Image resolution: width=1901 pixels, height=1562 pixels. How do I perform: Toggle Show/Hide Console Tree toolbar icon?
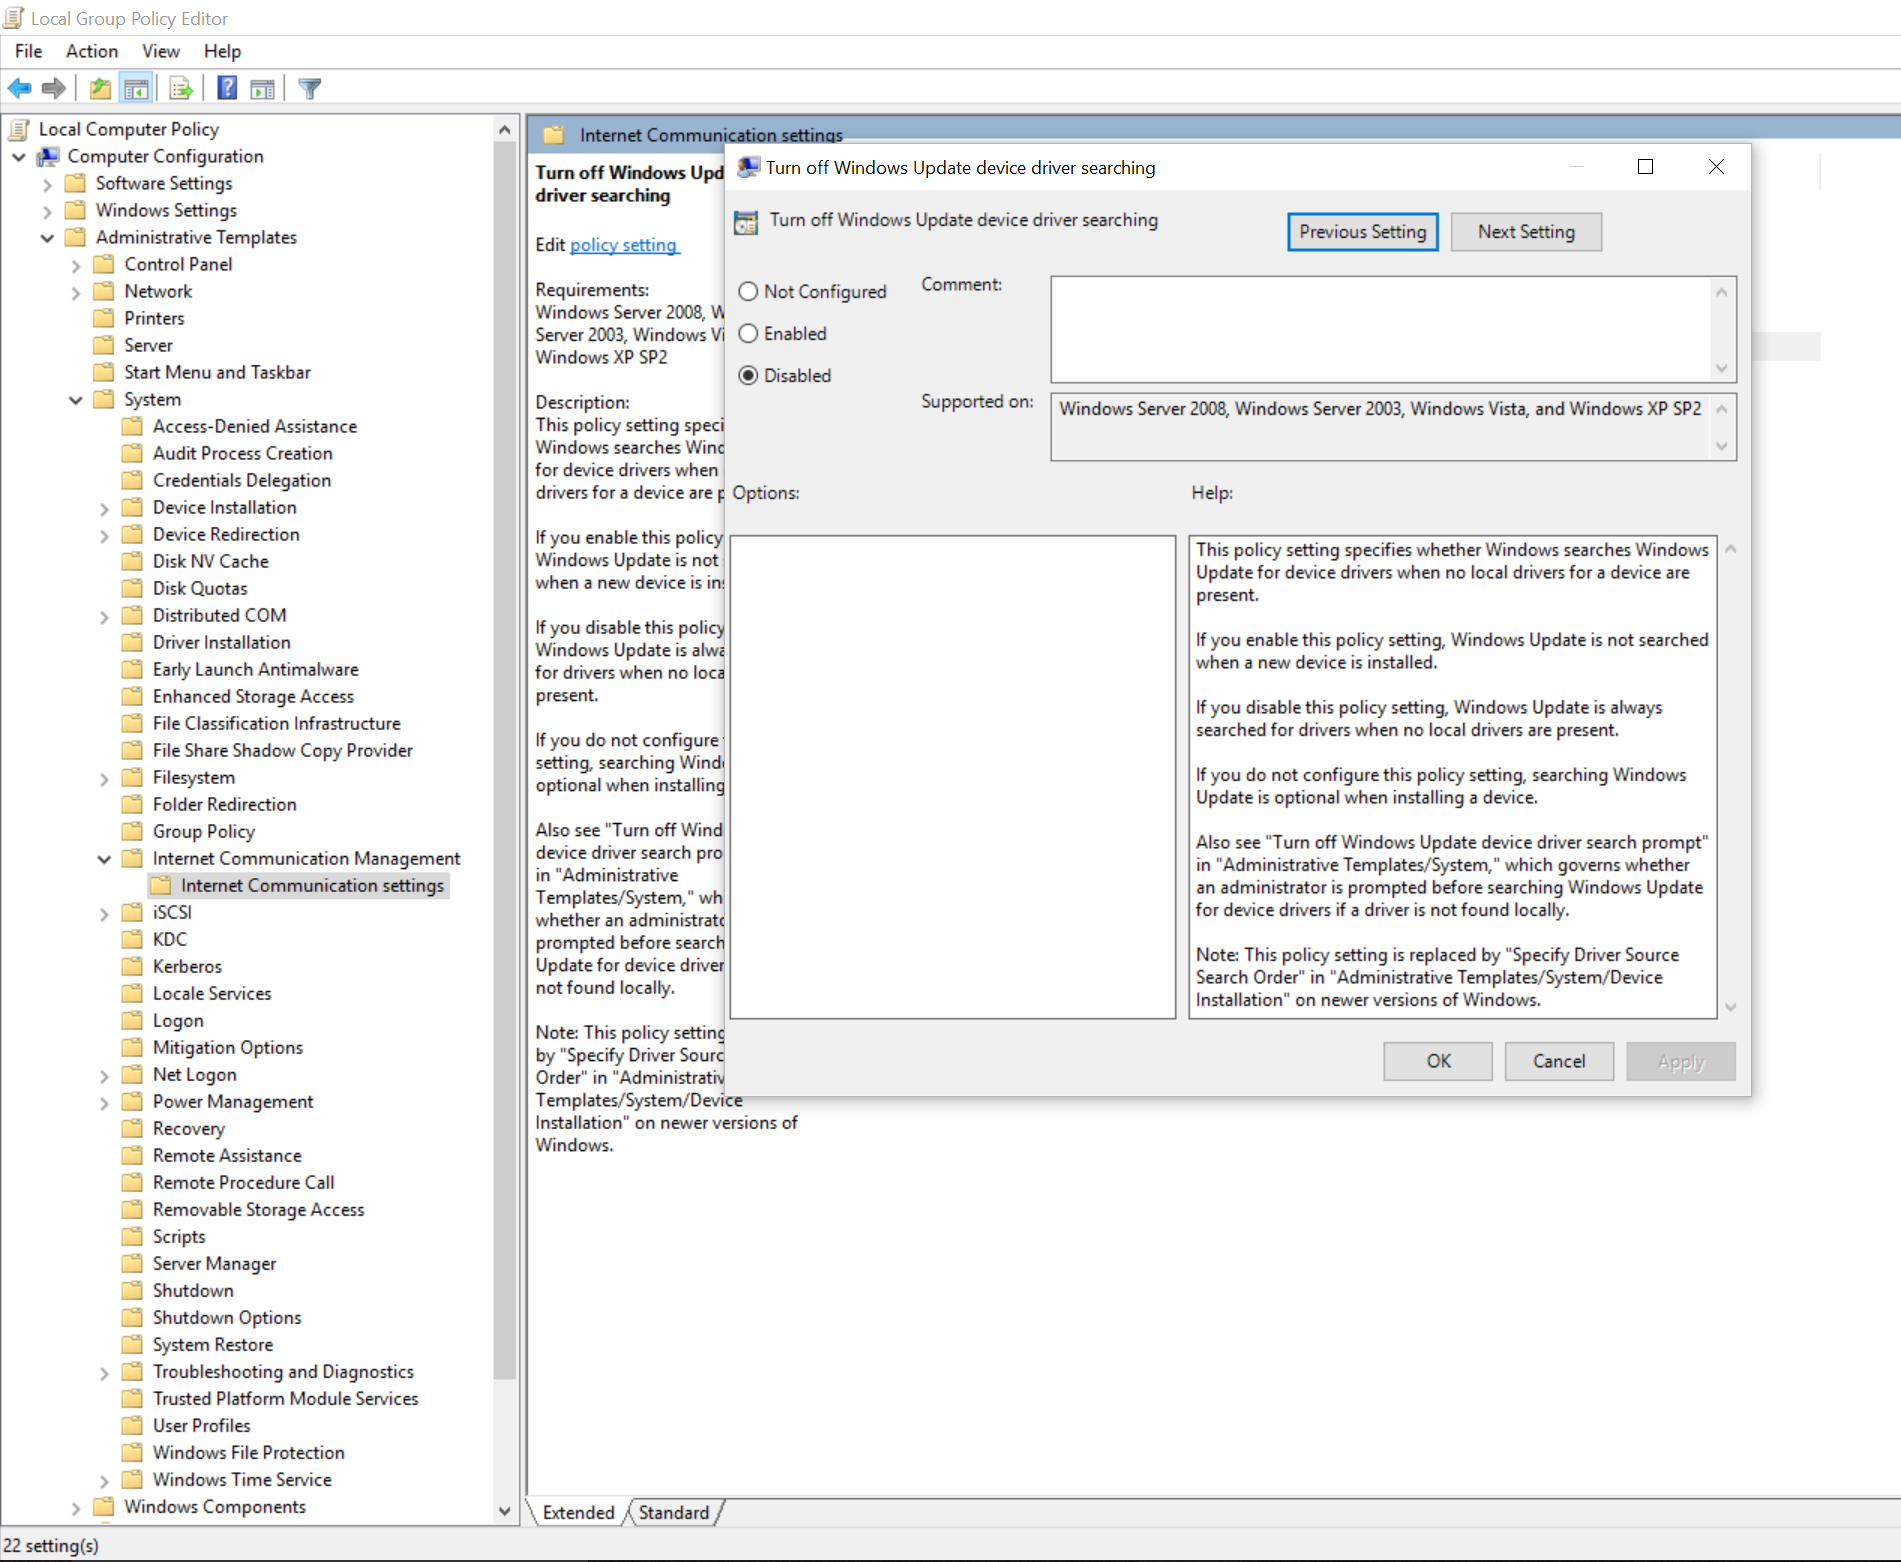pos(136,89)
